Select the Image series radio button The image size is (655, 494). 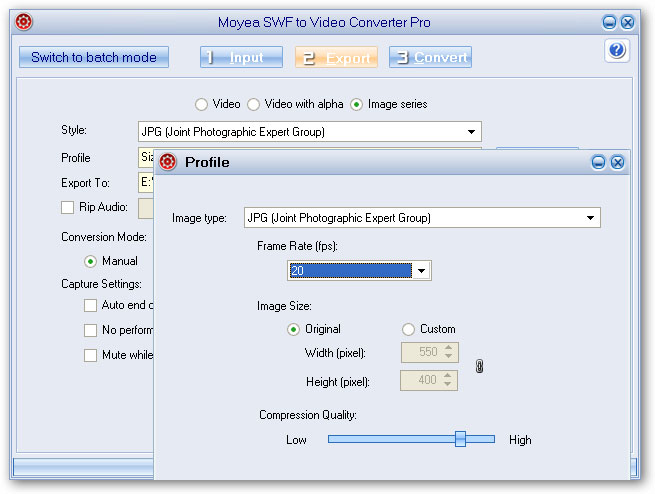click(356, 104)
